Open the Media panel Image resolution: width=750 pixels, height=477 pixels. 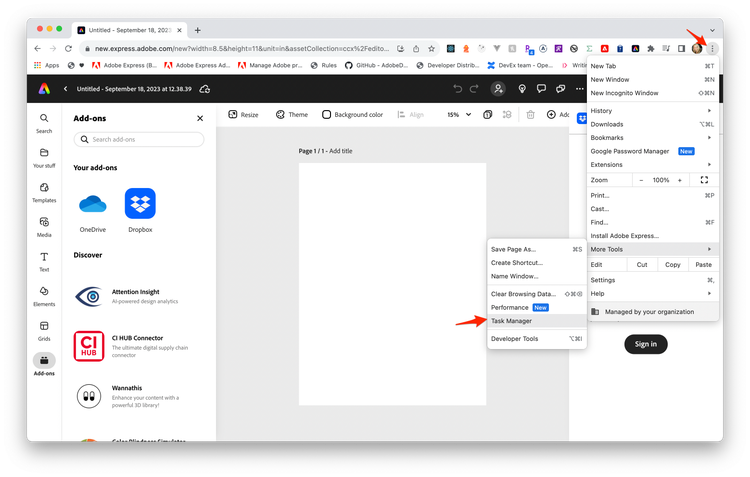click(x=44, y=226)
